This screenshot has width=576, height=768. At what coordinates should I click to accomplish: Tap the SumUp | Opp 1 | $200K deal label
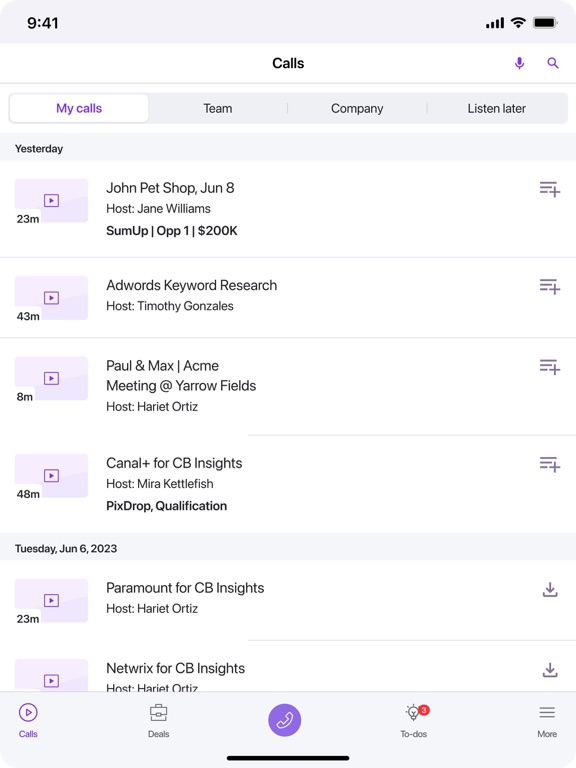click(x=171, y=231)
